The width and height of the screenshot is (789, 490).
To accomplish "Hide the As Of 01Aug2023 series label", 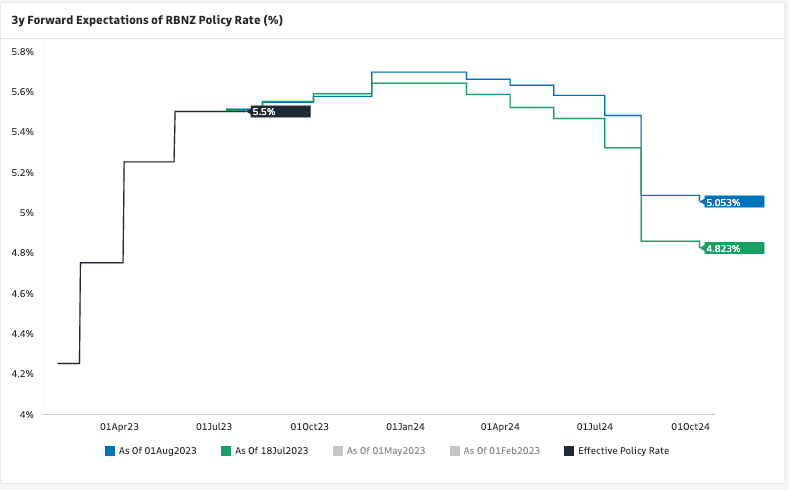I will (x=157, y=451).
